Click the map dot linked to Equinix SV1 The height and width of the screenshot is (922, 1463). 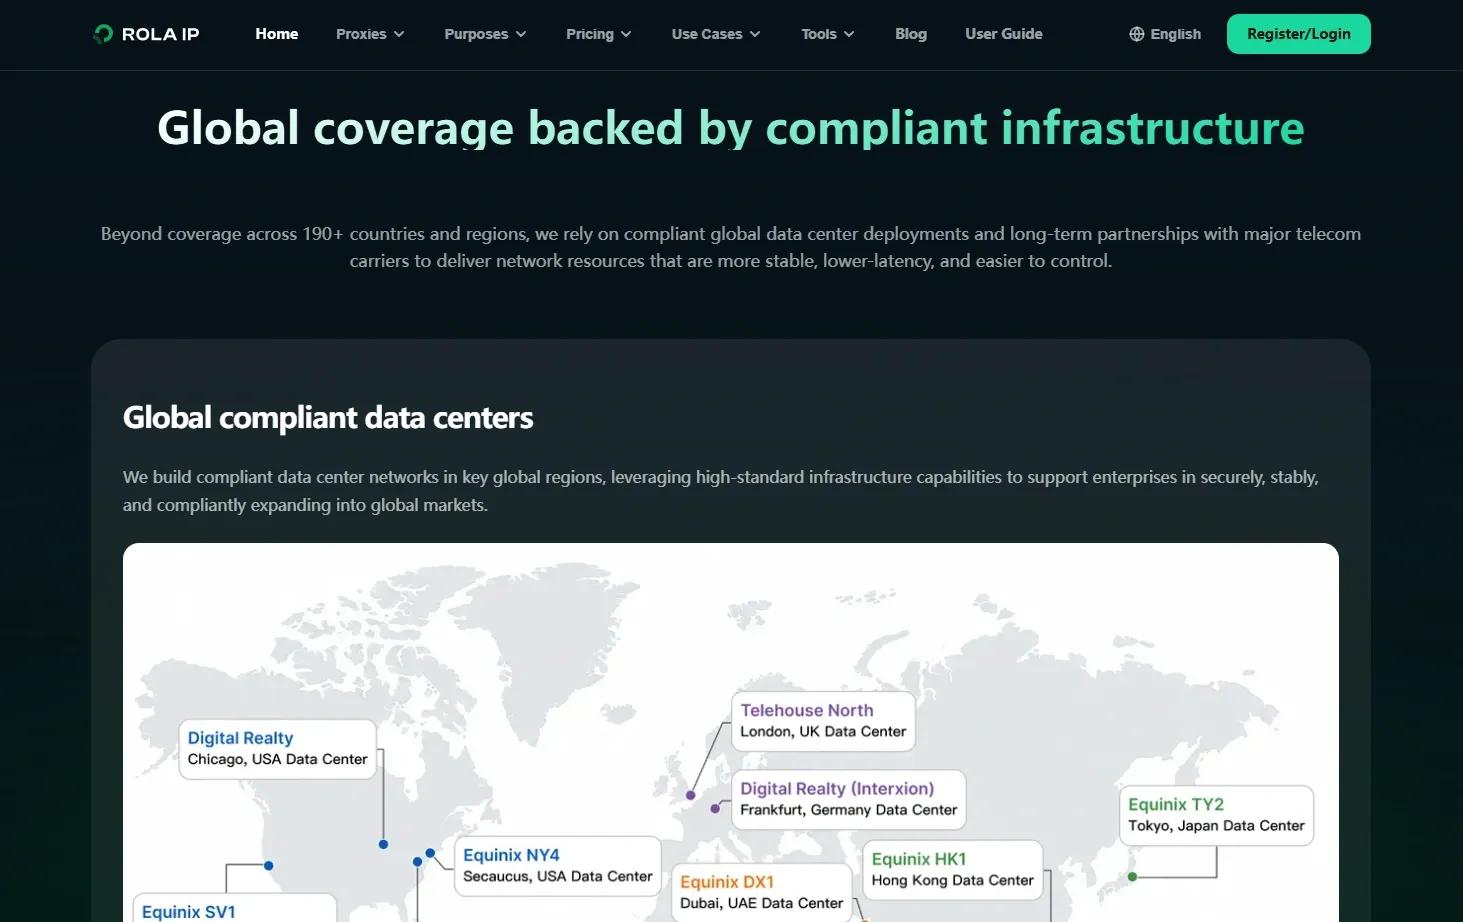tap(268, 866)
